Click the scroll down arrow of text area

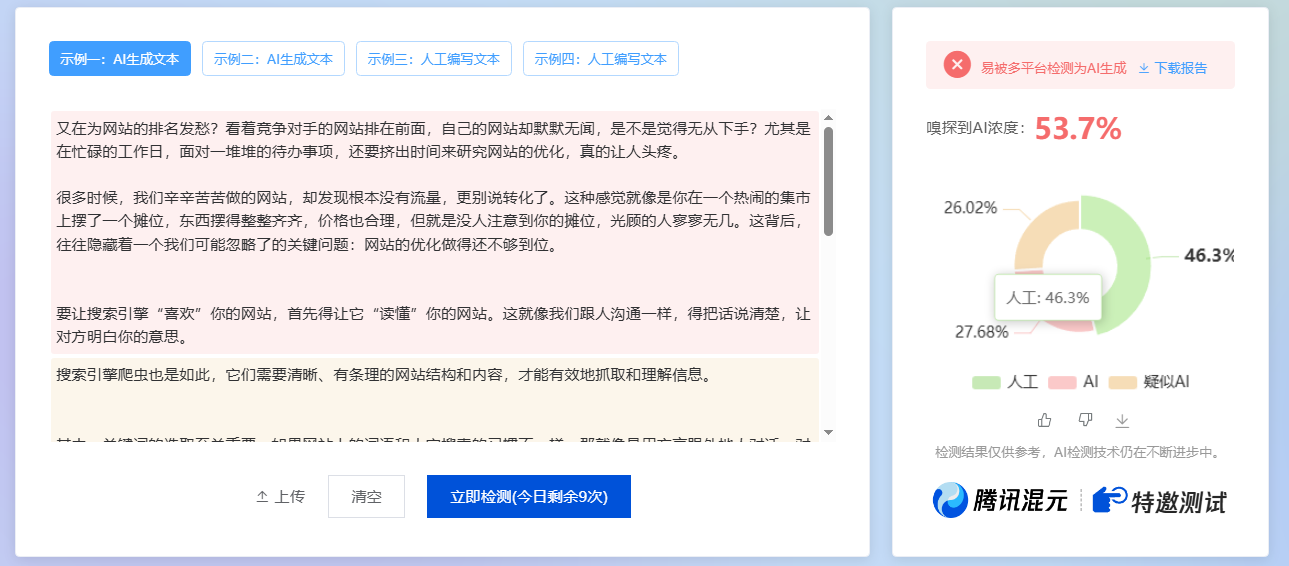click(x=828, y=432)
